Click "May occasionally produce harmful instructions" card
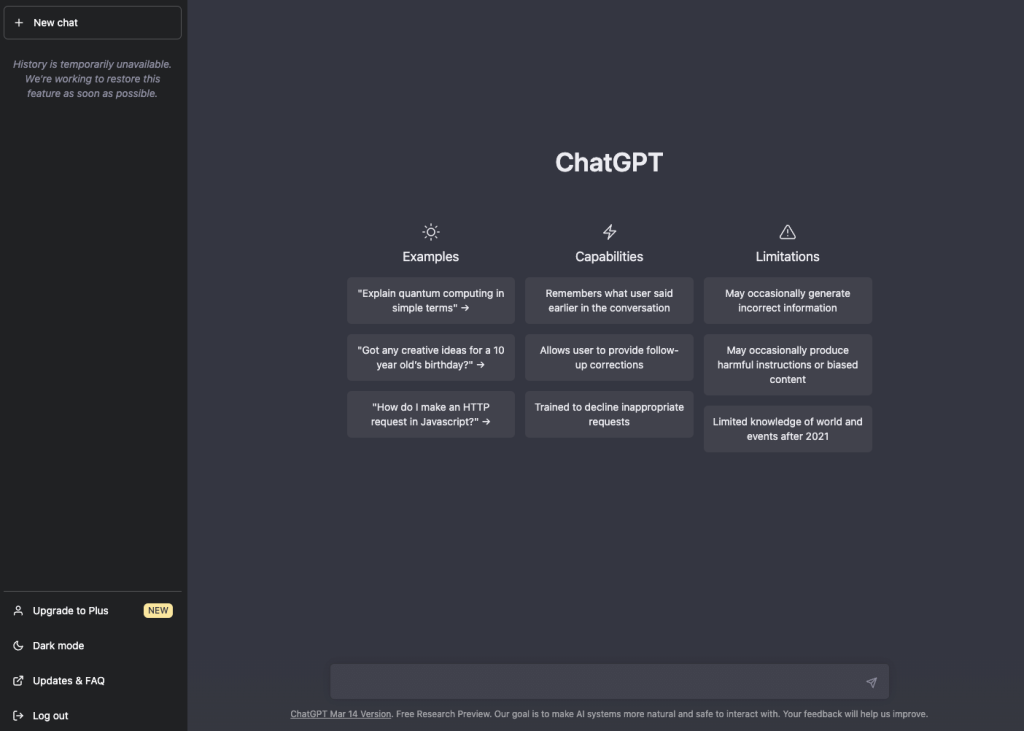Viewport: 1024px width, 731px height. coord(788,365)
